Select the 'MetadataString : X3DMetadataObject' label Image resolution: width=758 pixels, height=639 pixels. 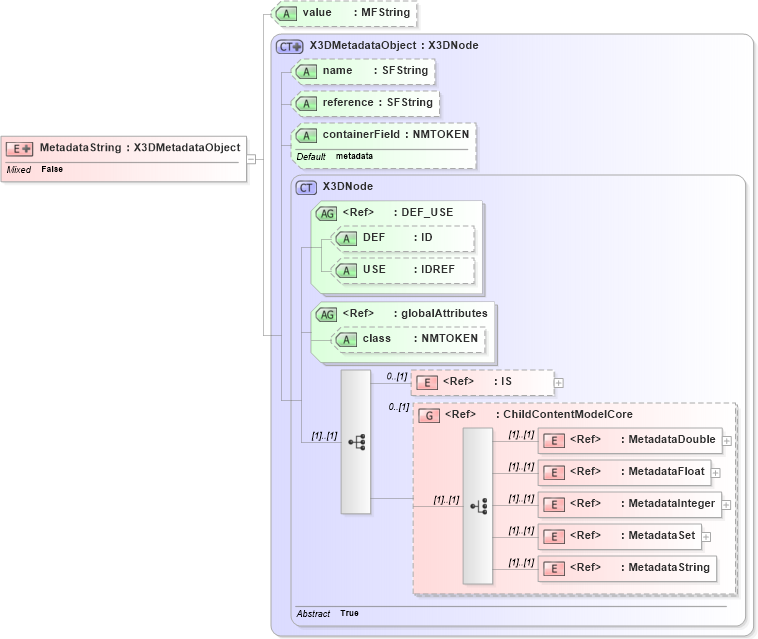point(140,147)
